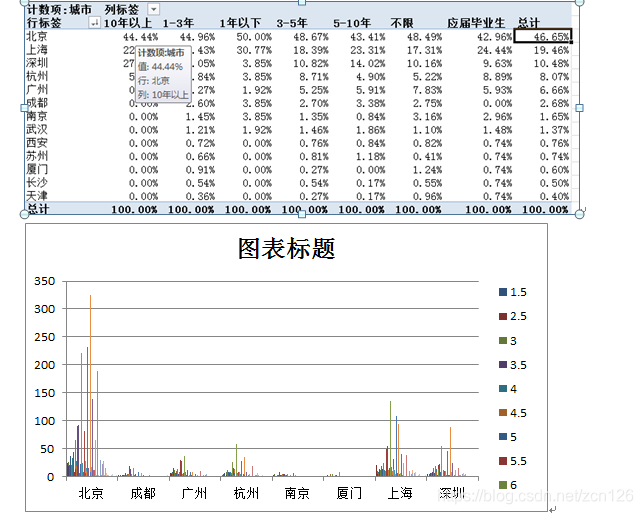643x514 pixels.
Task: Click the 7.83% cell in 广州 row
Action: pos(427,90)
